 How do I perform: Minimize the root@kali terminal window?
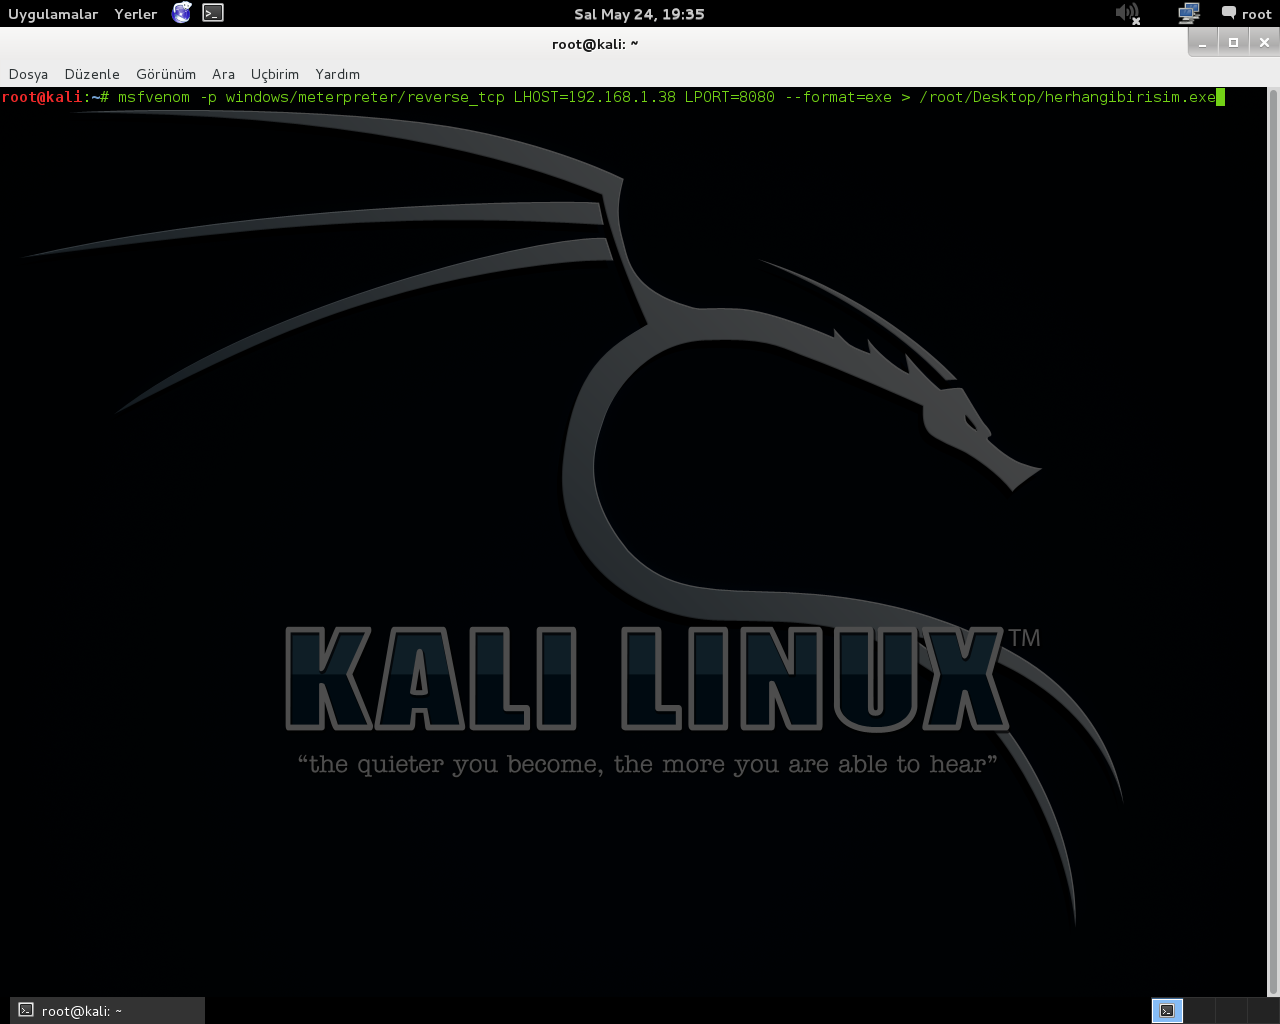point(1203,42)
